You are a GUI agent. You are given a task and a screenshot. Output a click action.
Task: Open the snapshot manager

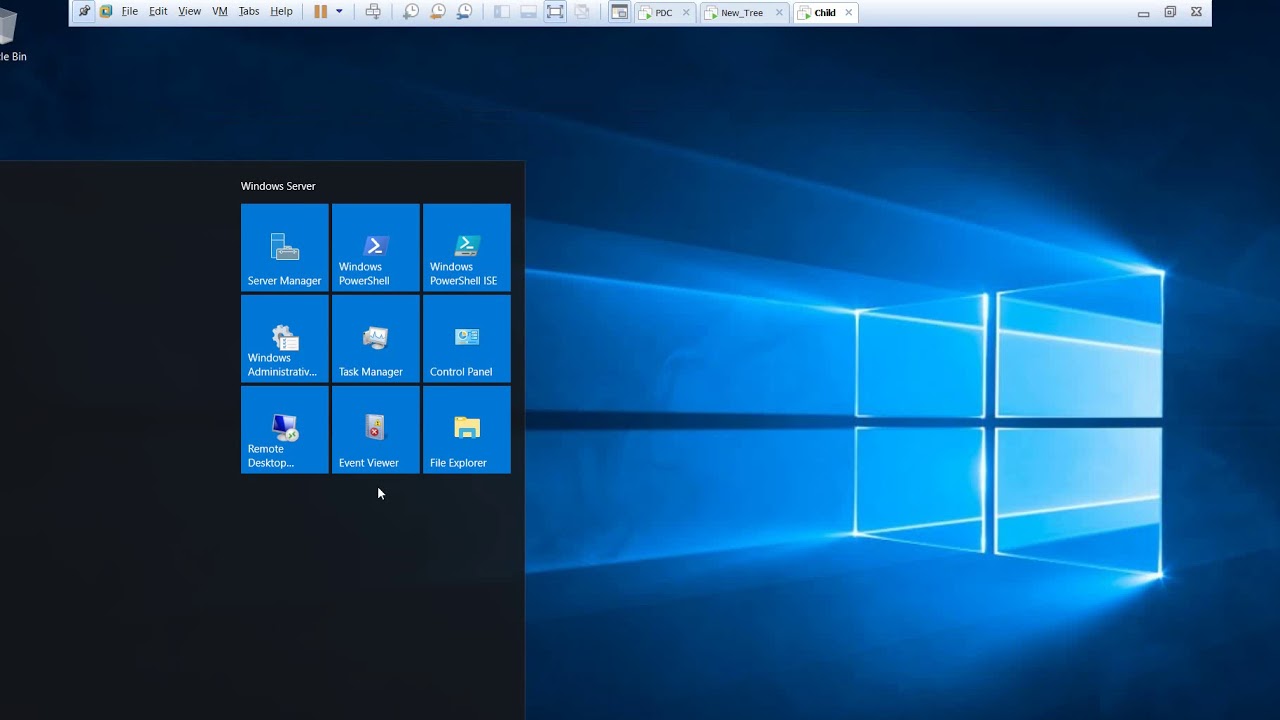(x=465, y=12)
